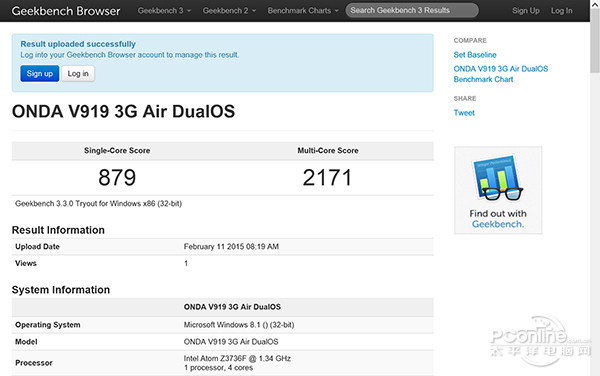Screen dimensions: 600x376
Task: Expand the Geekbench 2 dropdown menu
Action: coord(229,11)
